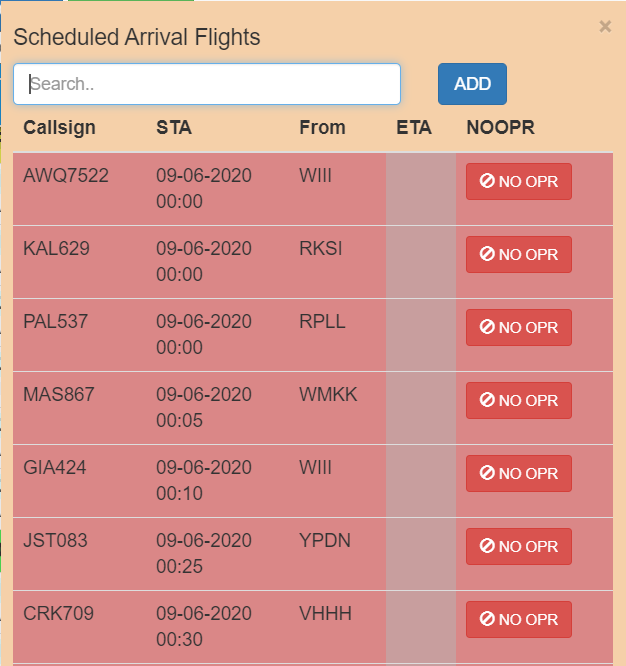Image resolution: width=626 pixels, height=666 pixels.
Task: Click the ETA cell for PAL537
Action: (x=420, y=335)
